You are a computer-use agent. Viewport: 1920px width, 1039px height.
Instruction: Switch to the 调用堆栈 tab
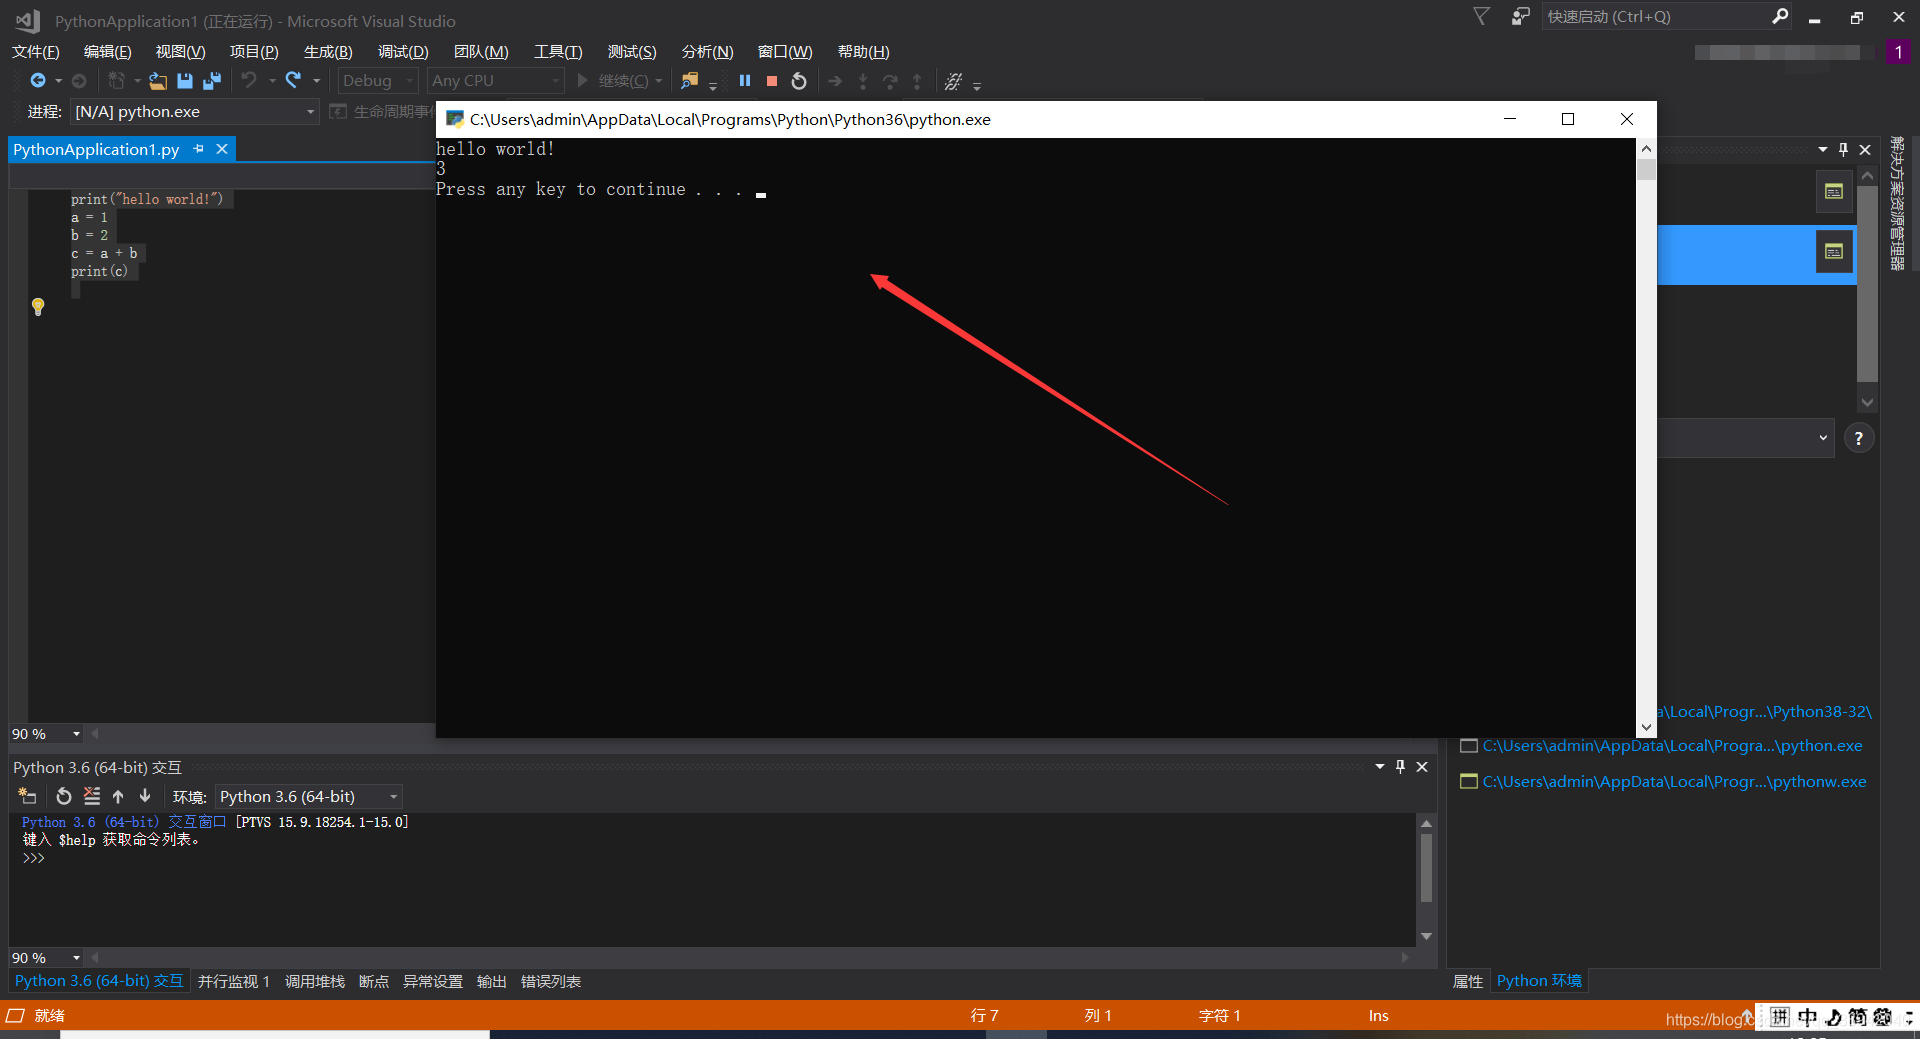(x=315, y=982)
